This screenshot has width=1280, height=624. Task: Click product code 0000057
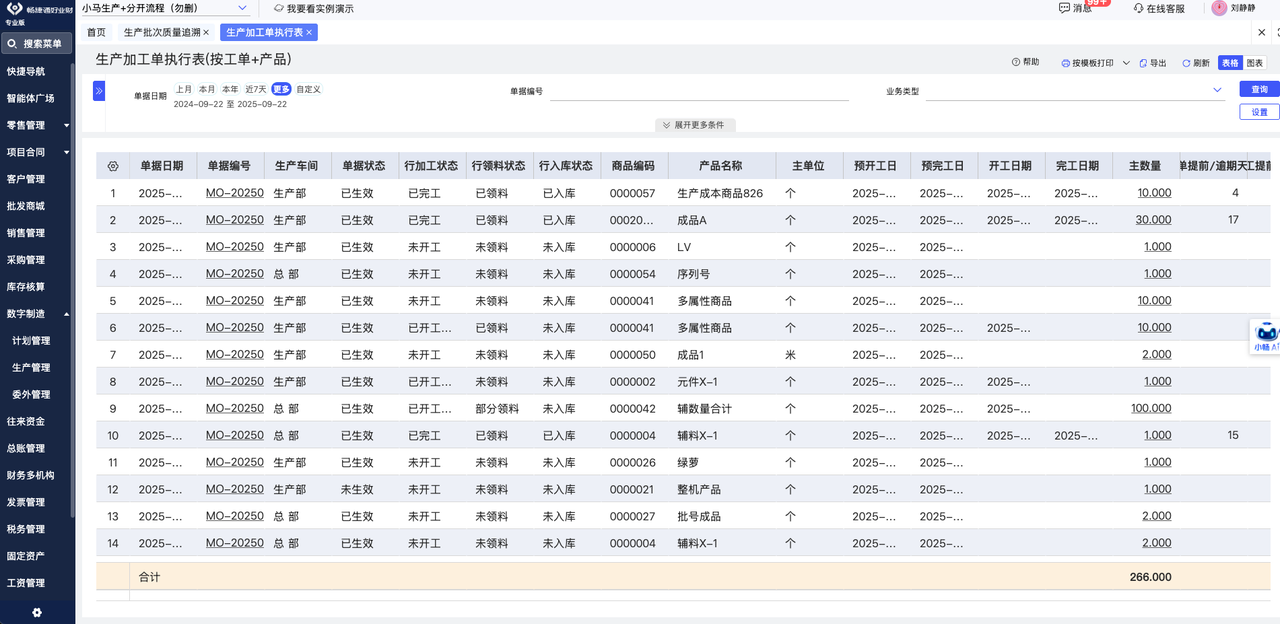632,193
